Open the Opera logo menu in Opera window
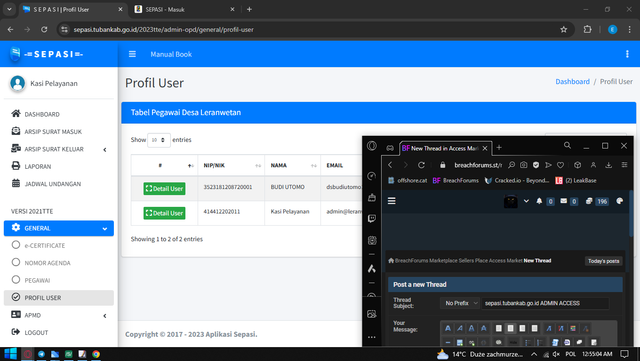This screenshot has height=361, width=640. (371, 146)
